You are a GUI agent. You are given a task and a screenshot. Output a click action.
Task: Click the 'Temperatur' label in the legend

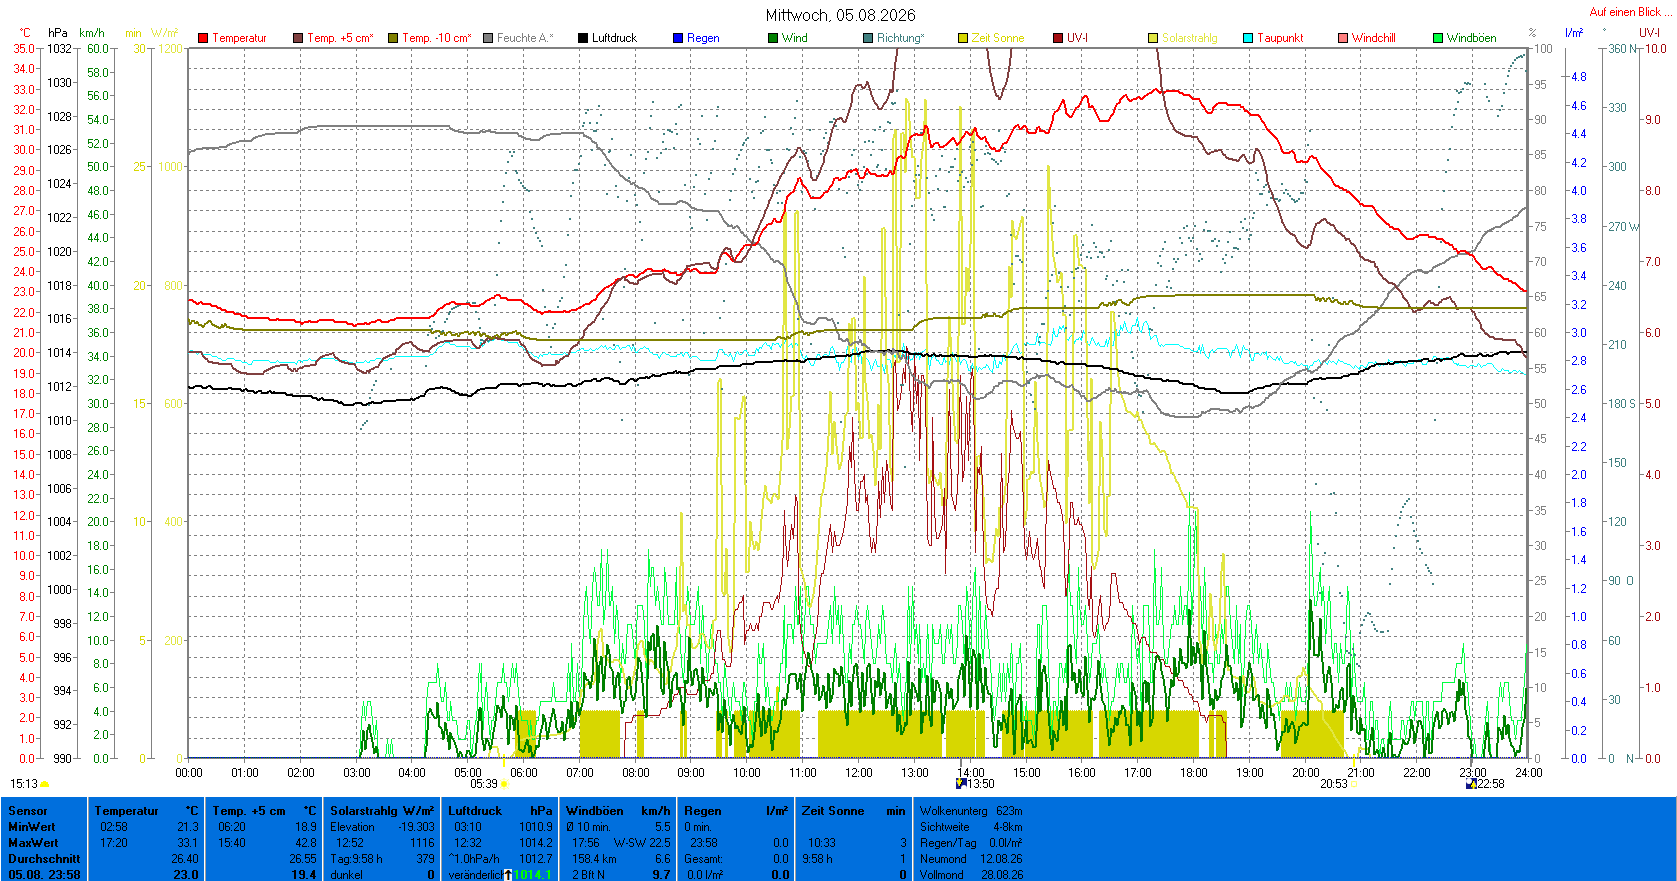(x=239, y=38)
